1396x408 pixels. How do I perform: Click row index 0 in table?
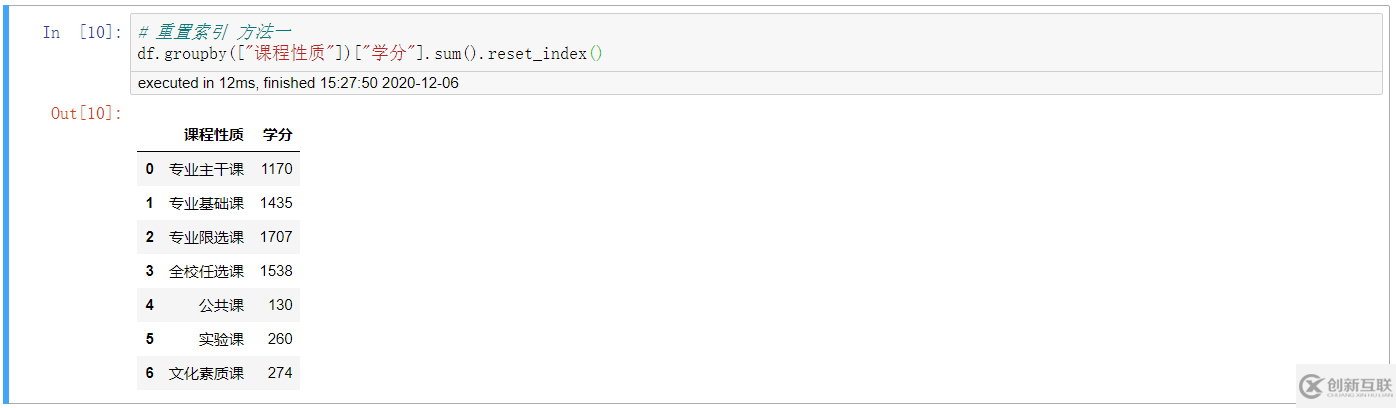pos(150,169)
